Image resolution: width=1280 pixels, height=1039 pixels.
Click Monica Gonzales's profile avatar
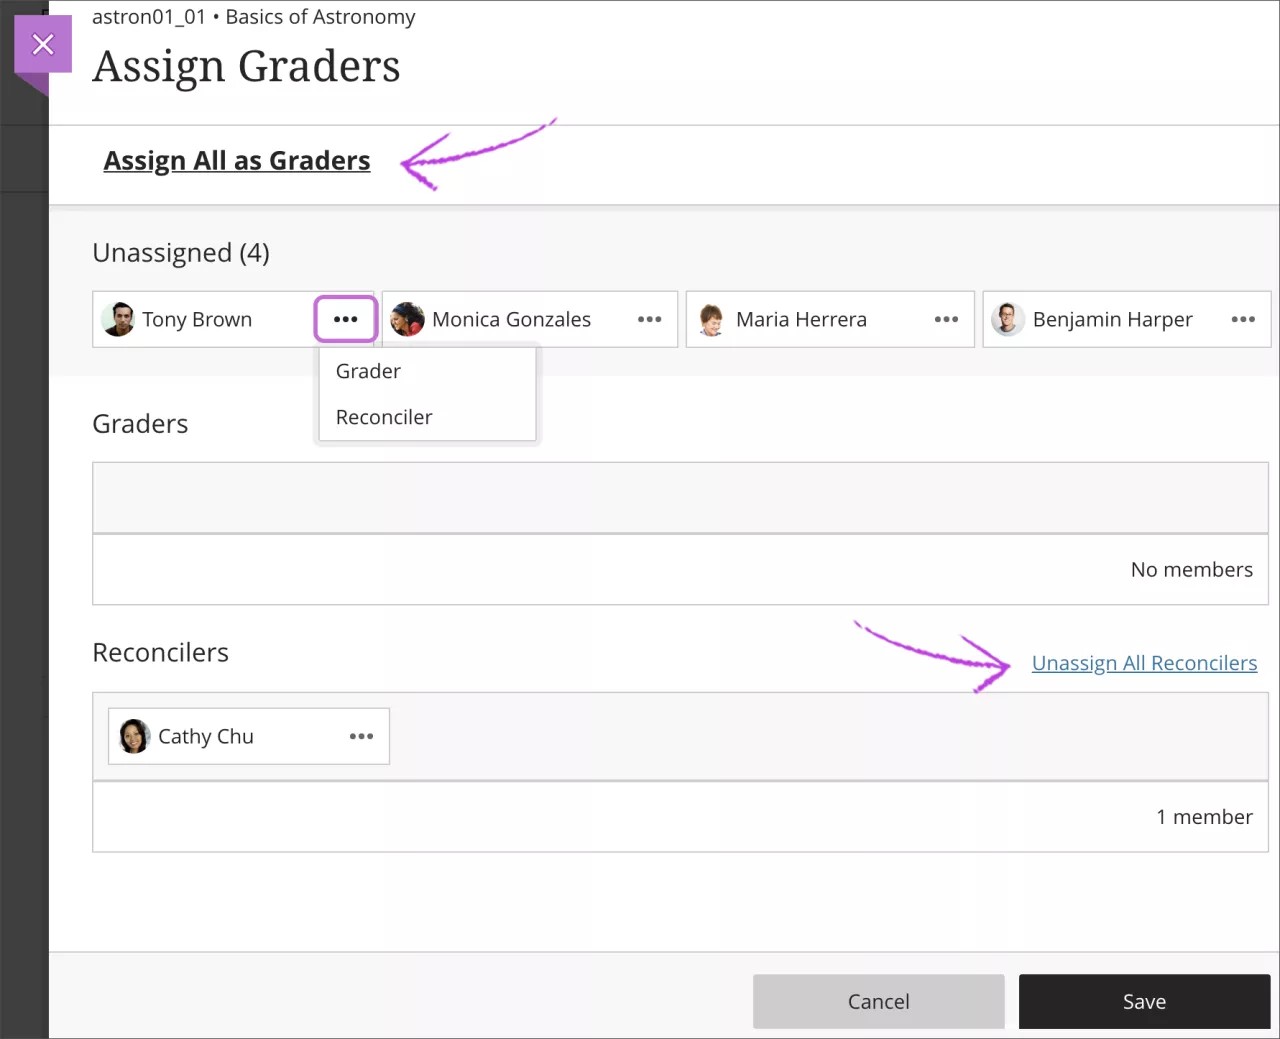pos(408,319)
